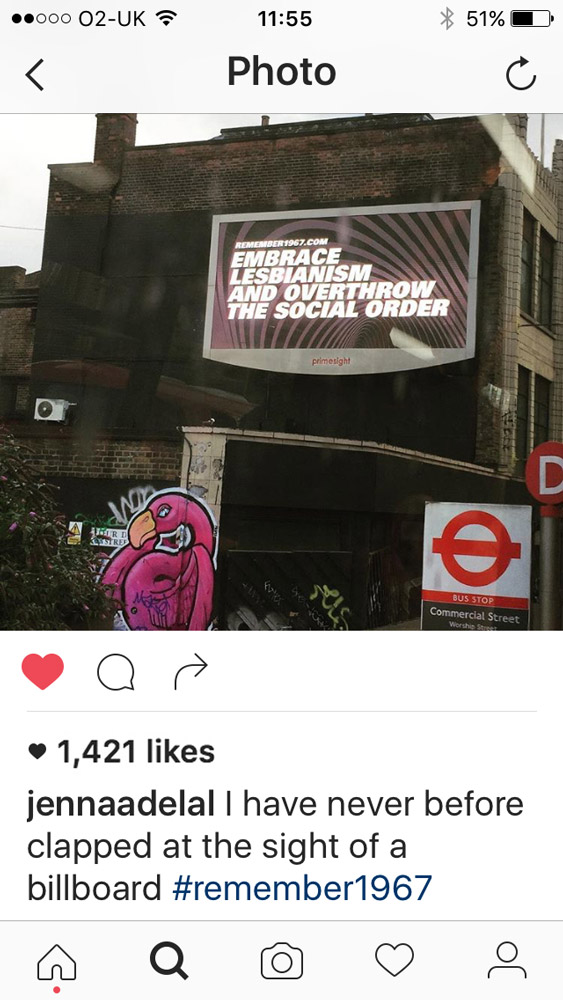Screen dimensions: 563x1000
Task: Open jennaadelal's profile from the caption
Action: pos(121,806)
